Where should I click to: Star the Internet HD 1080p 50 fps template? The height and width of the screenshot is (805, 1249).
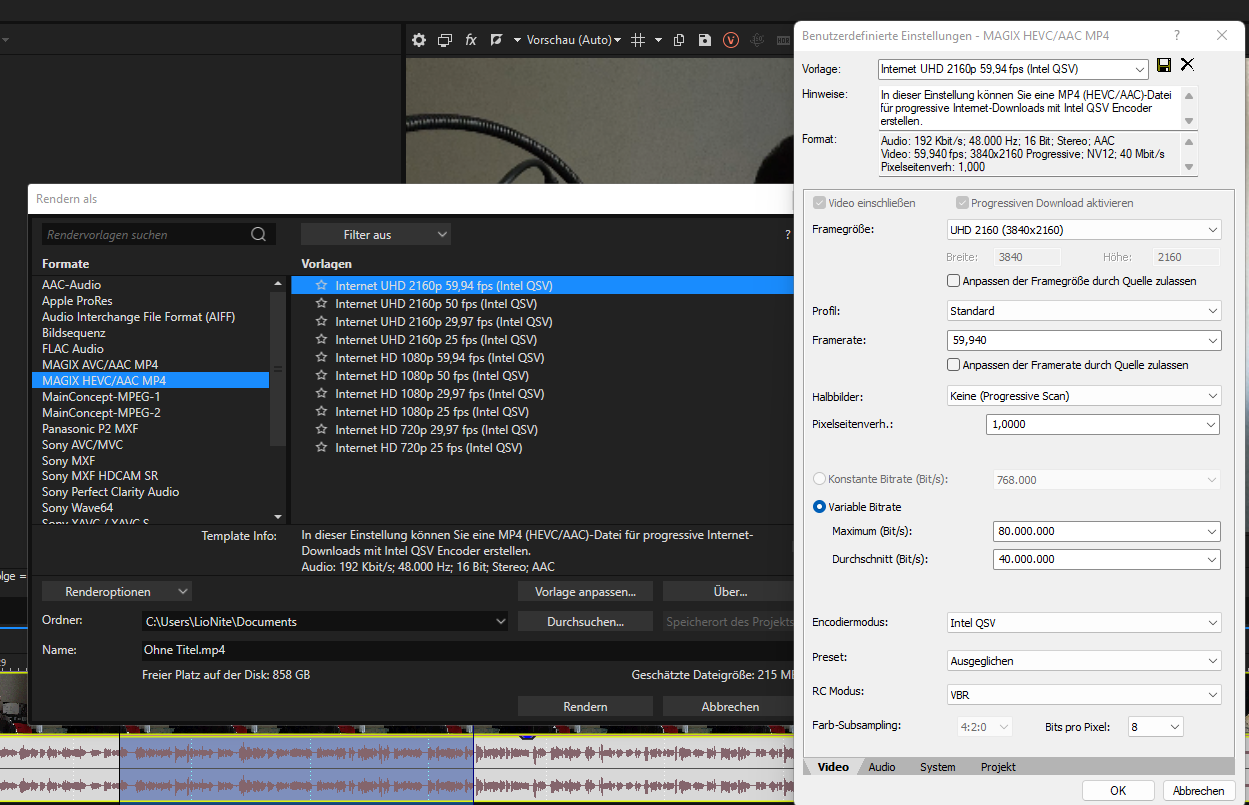[x=321, y=375]
